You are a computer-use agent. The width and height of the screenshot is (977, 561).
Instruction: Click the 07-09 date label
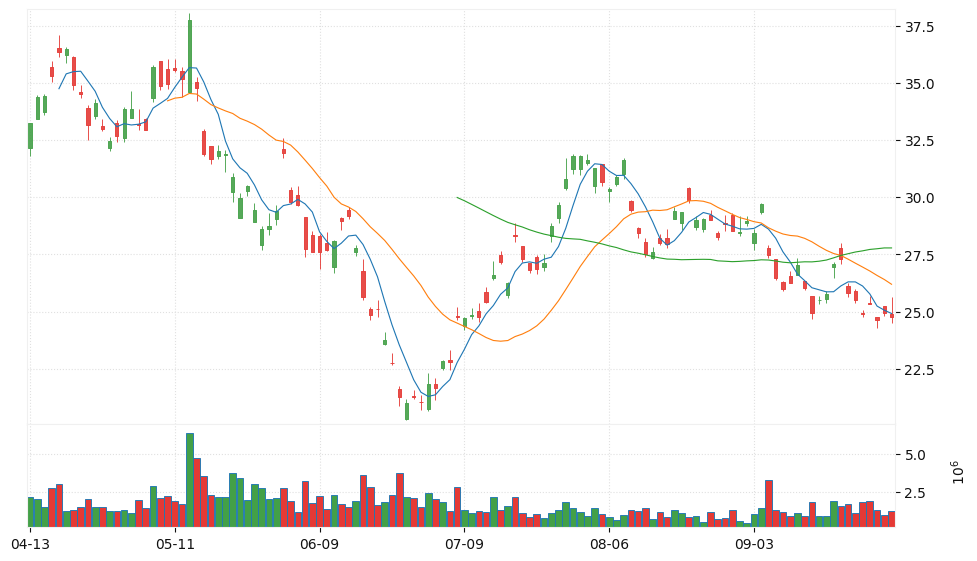click(464, 545)
